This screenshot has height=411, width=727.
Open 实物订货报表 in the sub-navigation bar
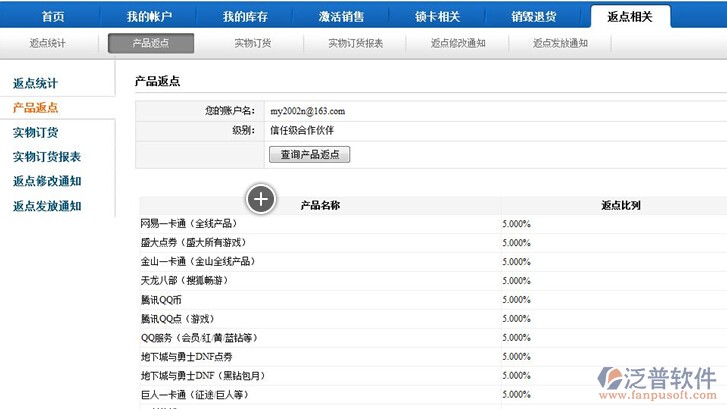355,44
